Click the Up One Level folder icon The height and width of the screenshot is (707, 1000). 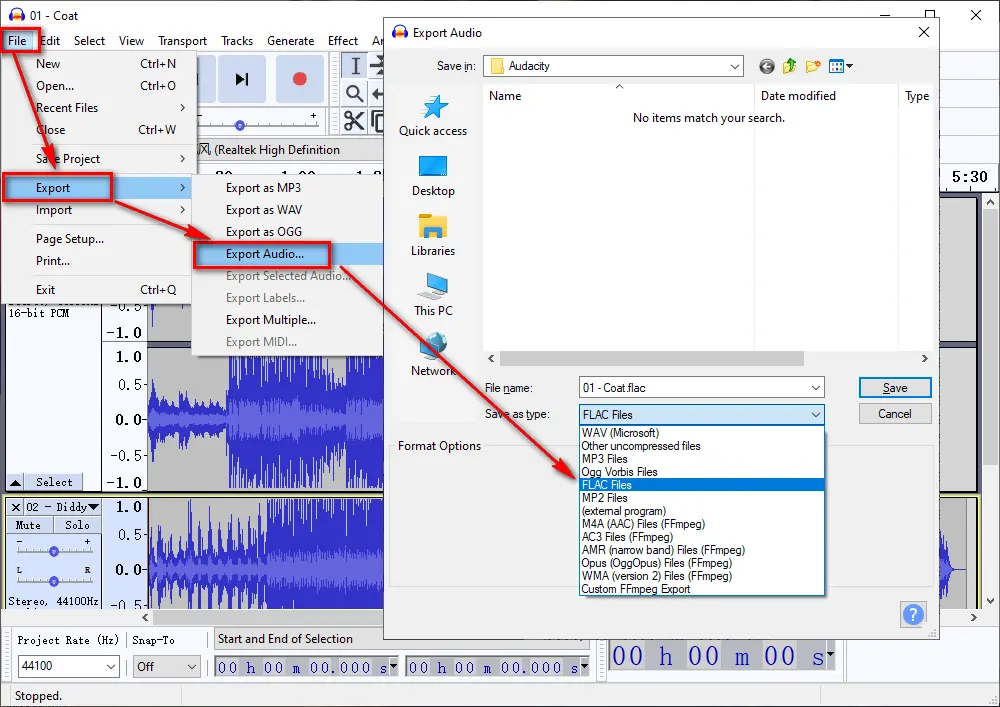[x=790, y=66]
